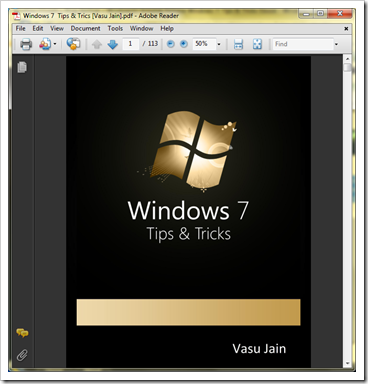Click the globe web conference icon

(73, 44)
